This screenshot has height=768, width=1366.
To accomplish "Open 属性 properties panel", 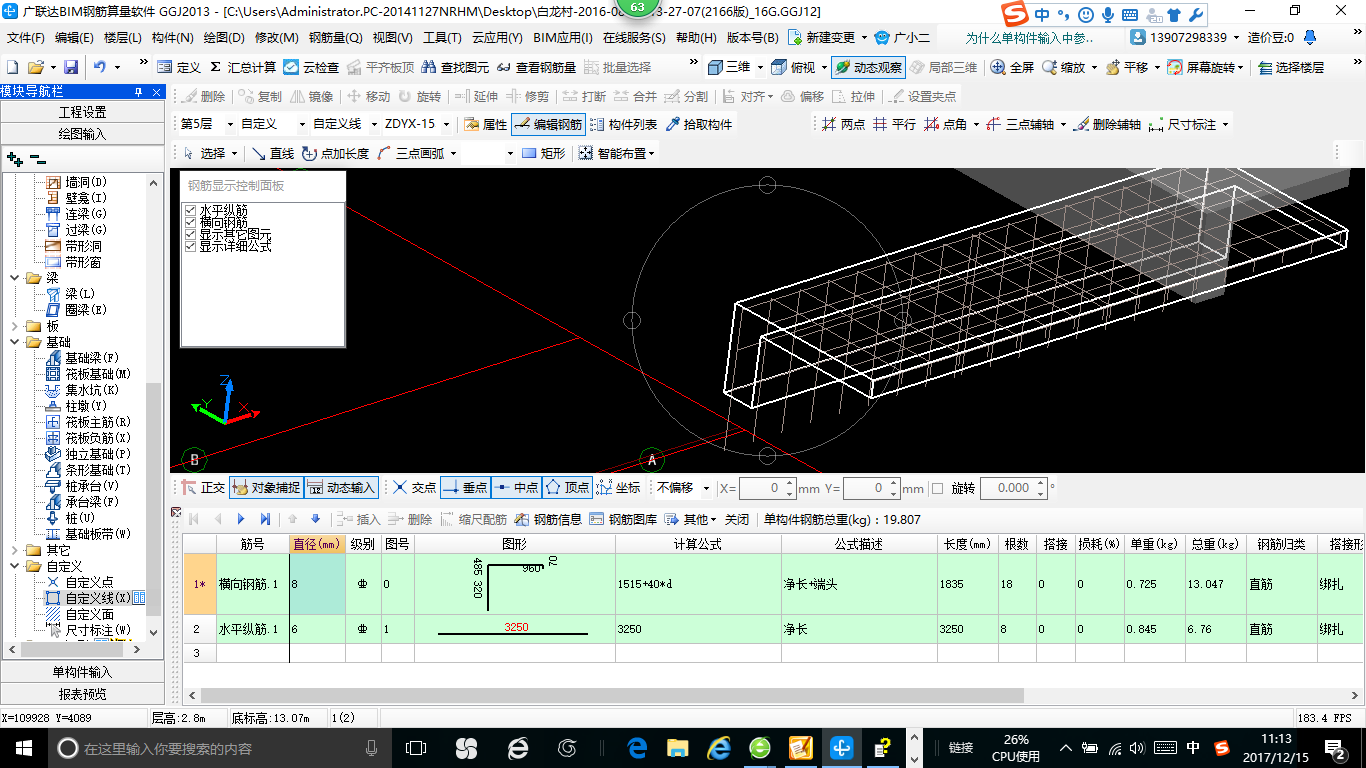I will 486,124.
